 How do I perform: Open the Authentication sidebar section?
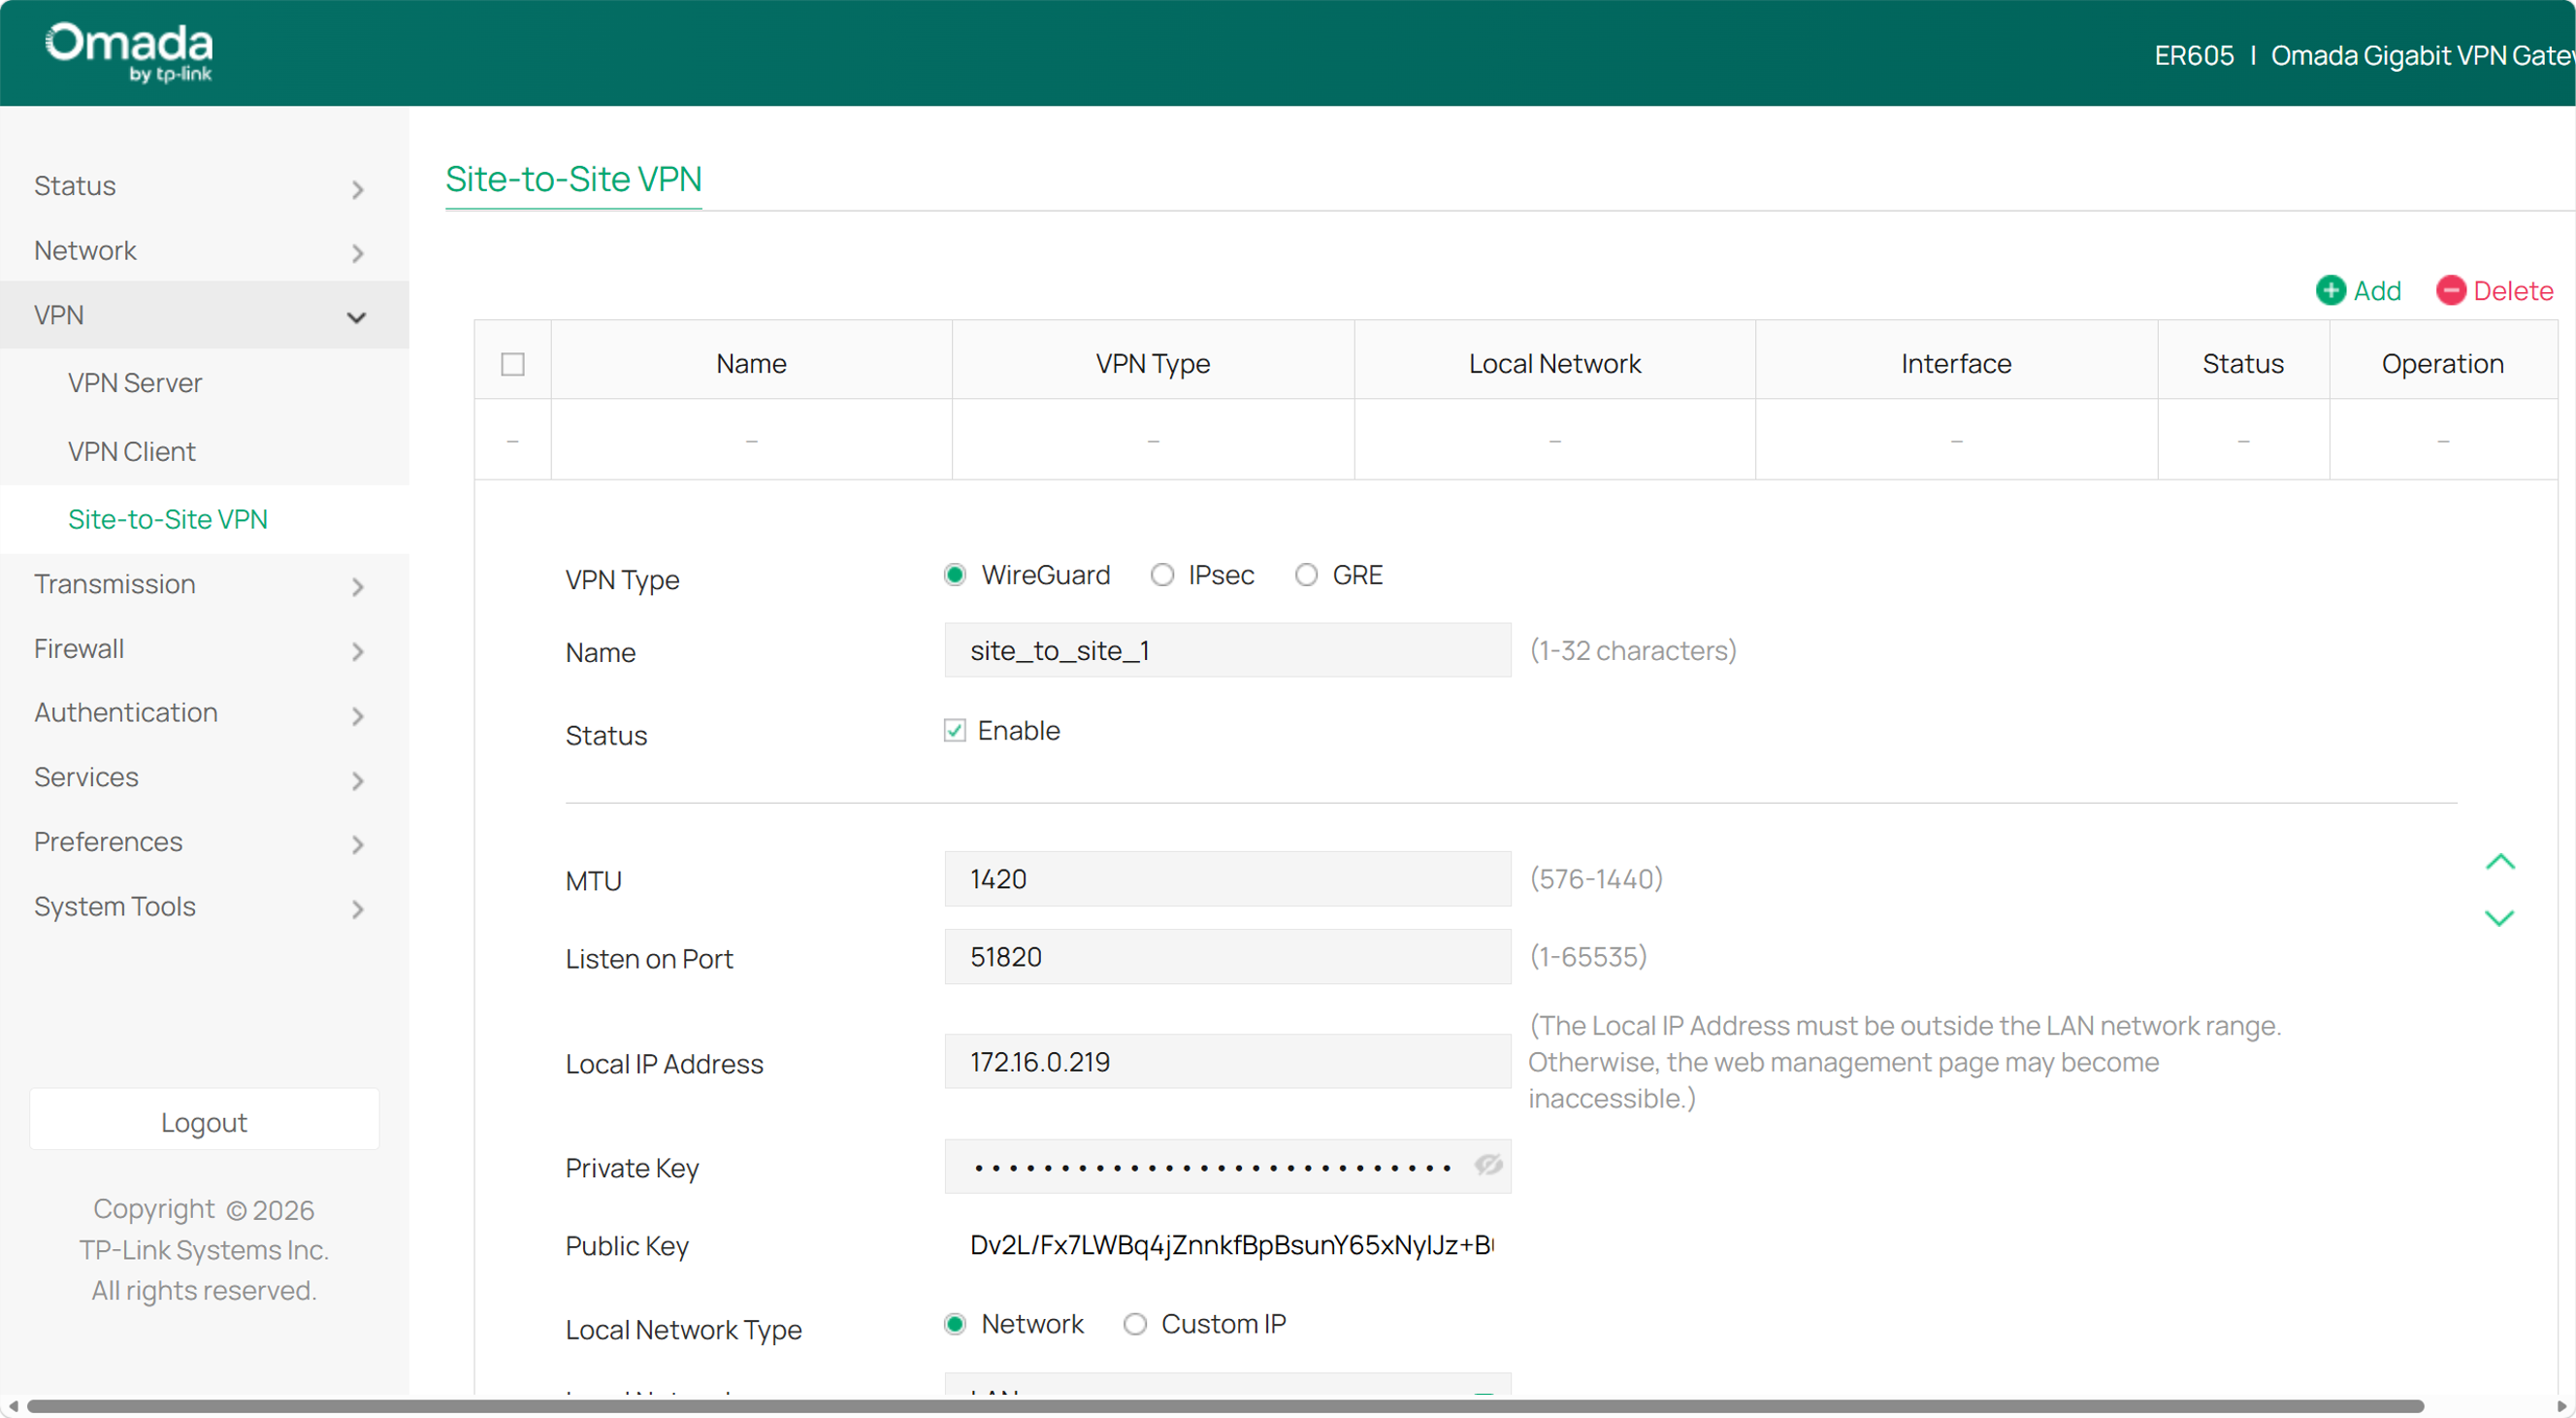pos(204,713)
